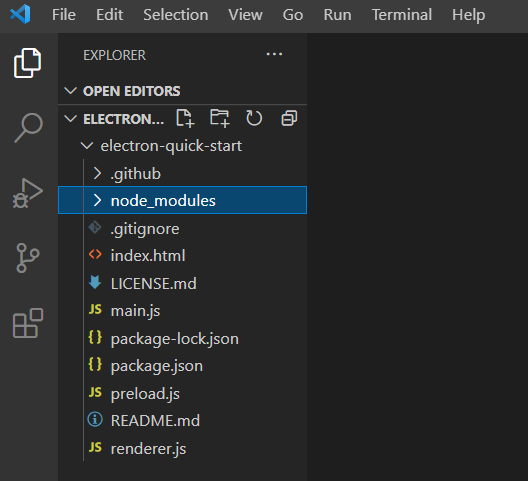Create a new file with New File icon
Viewport: 528px width, 481px height.
tap(185, 118)
